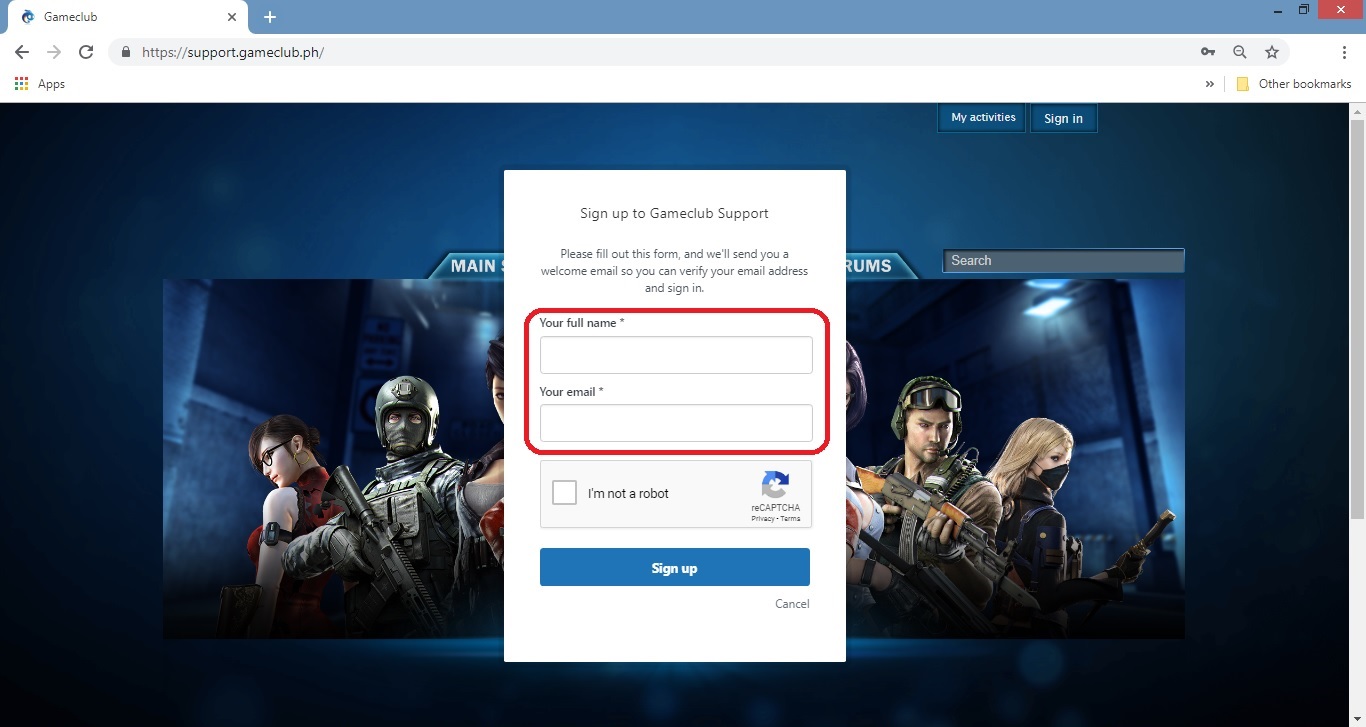1366x727 pixels.
Task: Click the forward navigation arrow
Action: tap(53, 51)
